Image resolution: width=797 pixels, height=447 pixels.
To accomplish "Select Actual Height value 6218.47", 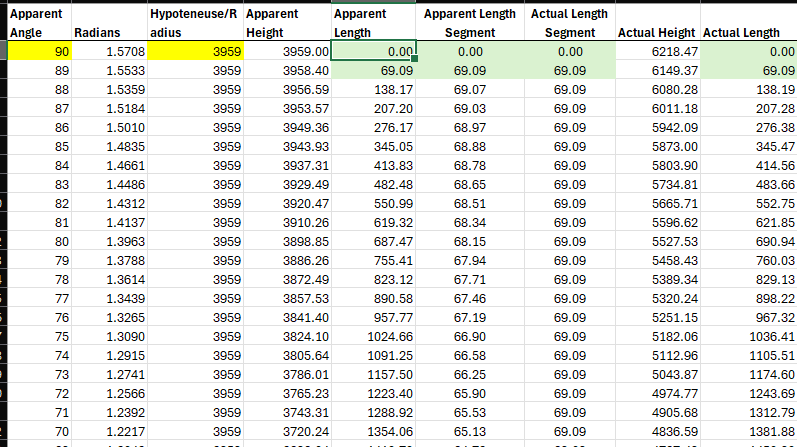I will tap(658, 51).
